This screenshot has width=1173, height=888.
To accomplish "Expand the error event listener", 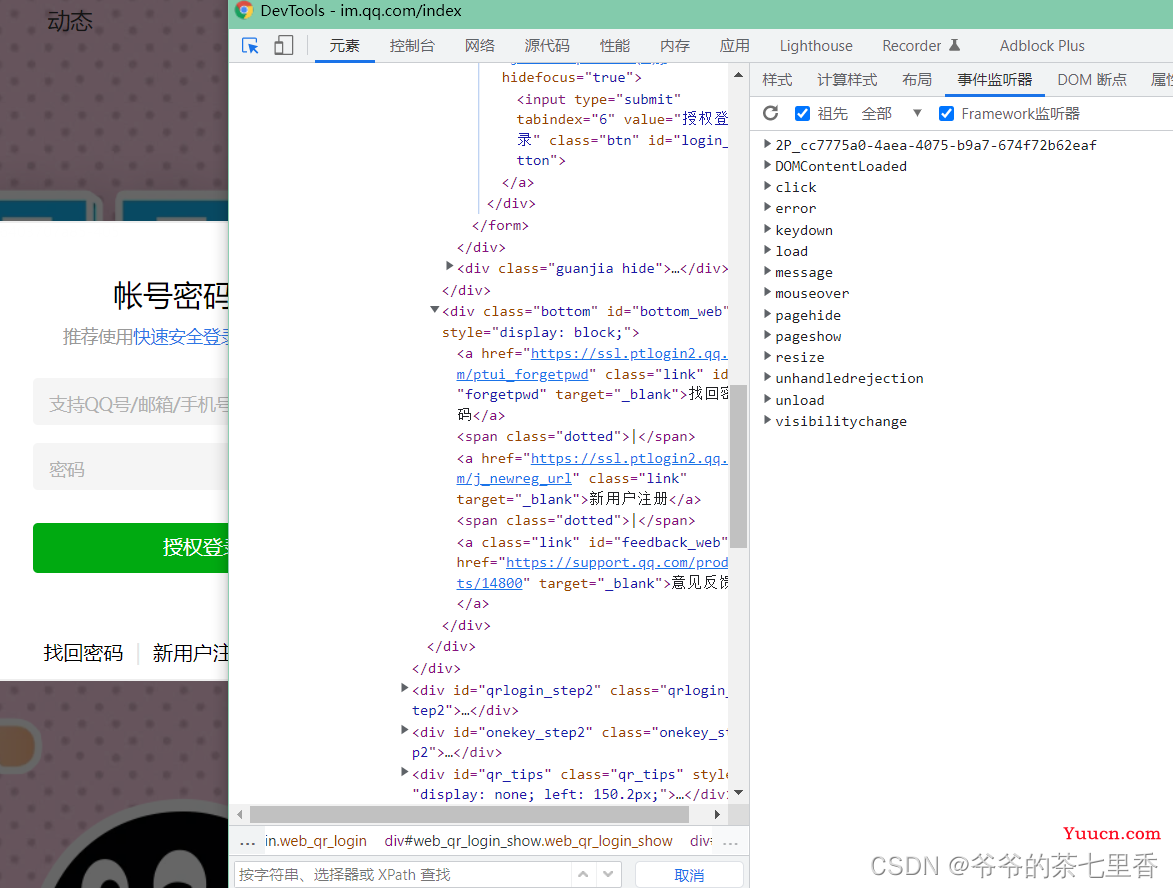I will (x=768, y=207).
